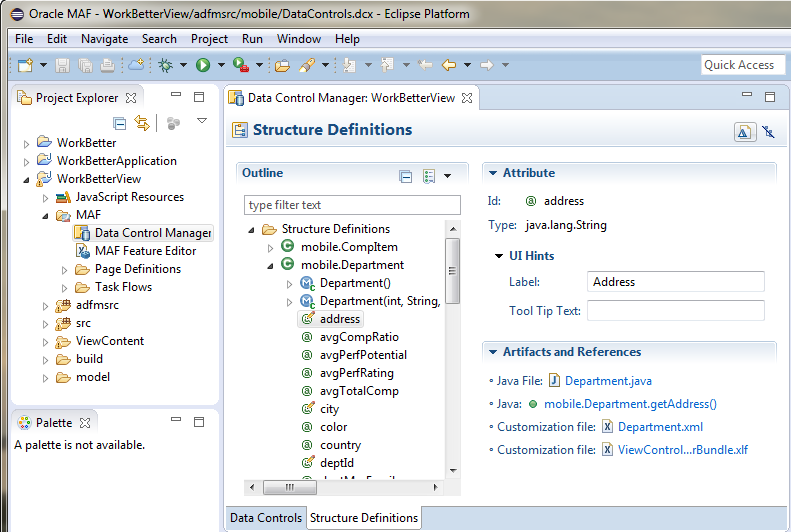Open Project Explorer view menu triangle

click(x=202, y=121)
